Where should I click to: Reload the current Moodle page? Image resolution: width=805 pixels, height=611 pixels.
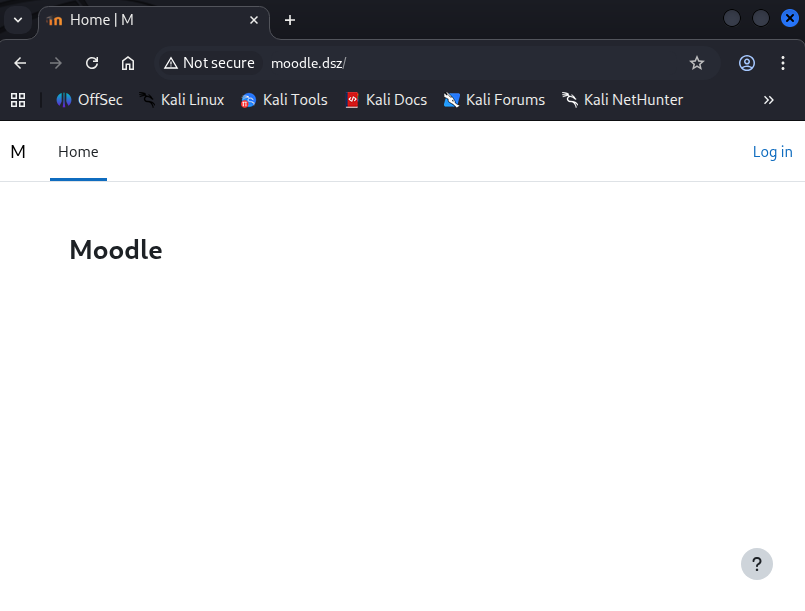click(92, 63)
